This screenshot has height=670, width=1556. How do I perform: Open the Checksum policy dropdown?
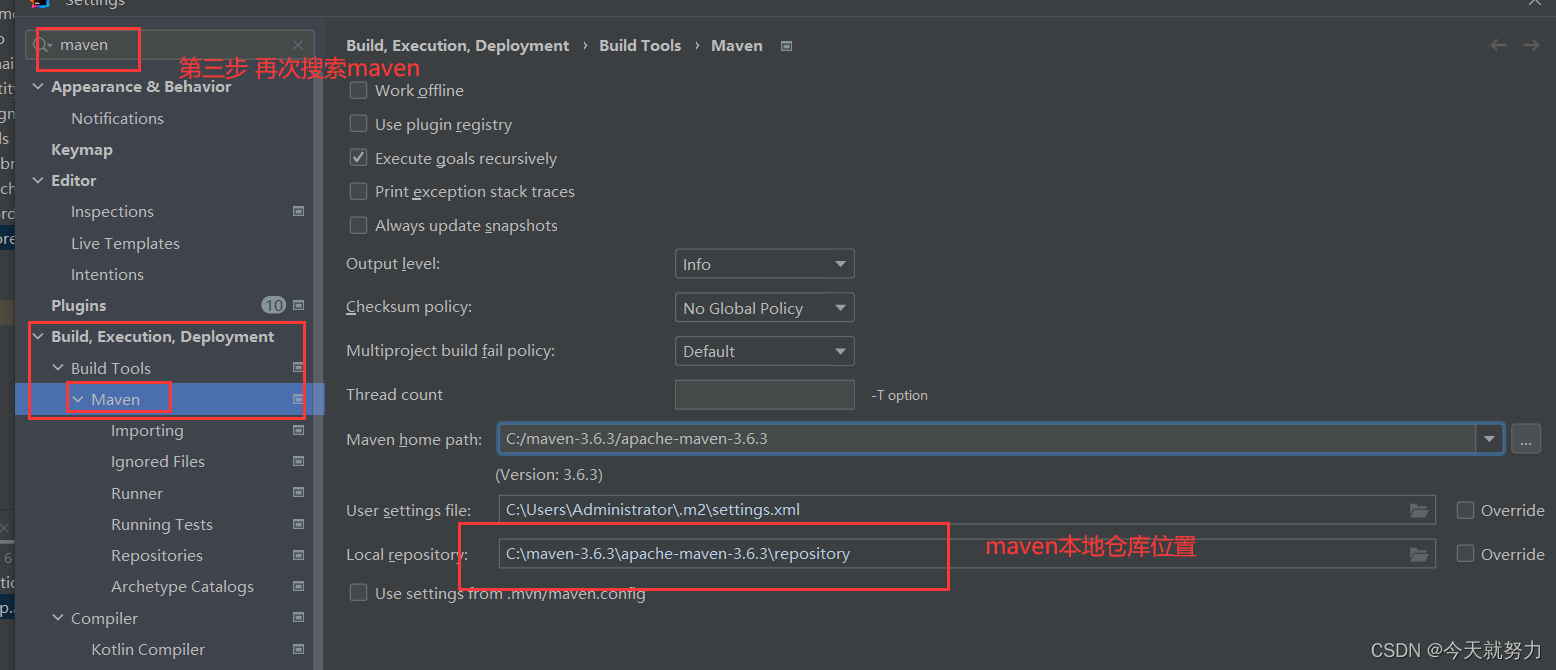(764, 307)
